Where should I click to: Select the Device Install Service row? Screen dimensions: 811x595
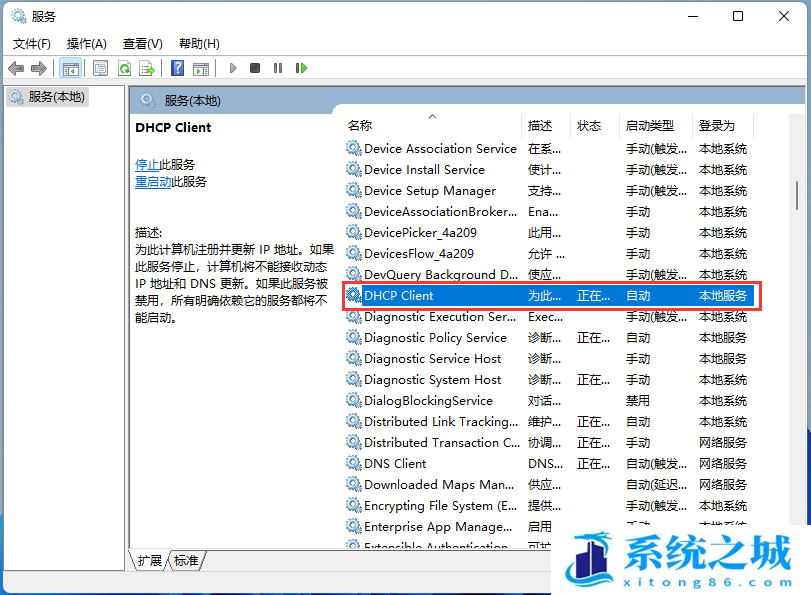point(548,169)
